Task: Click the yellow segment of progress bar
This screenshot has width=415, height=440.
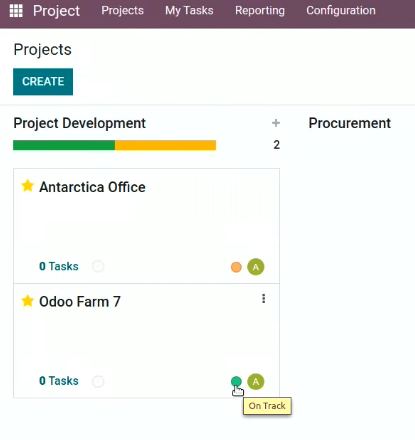Action: 165,145
